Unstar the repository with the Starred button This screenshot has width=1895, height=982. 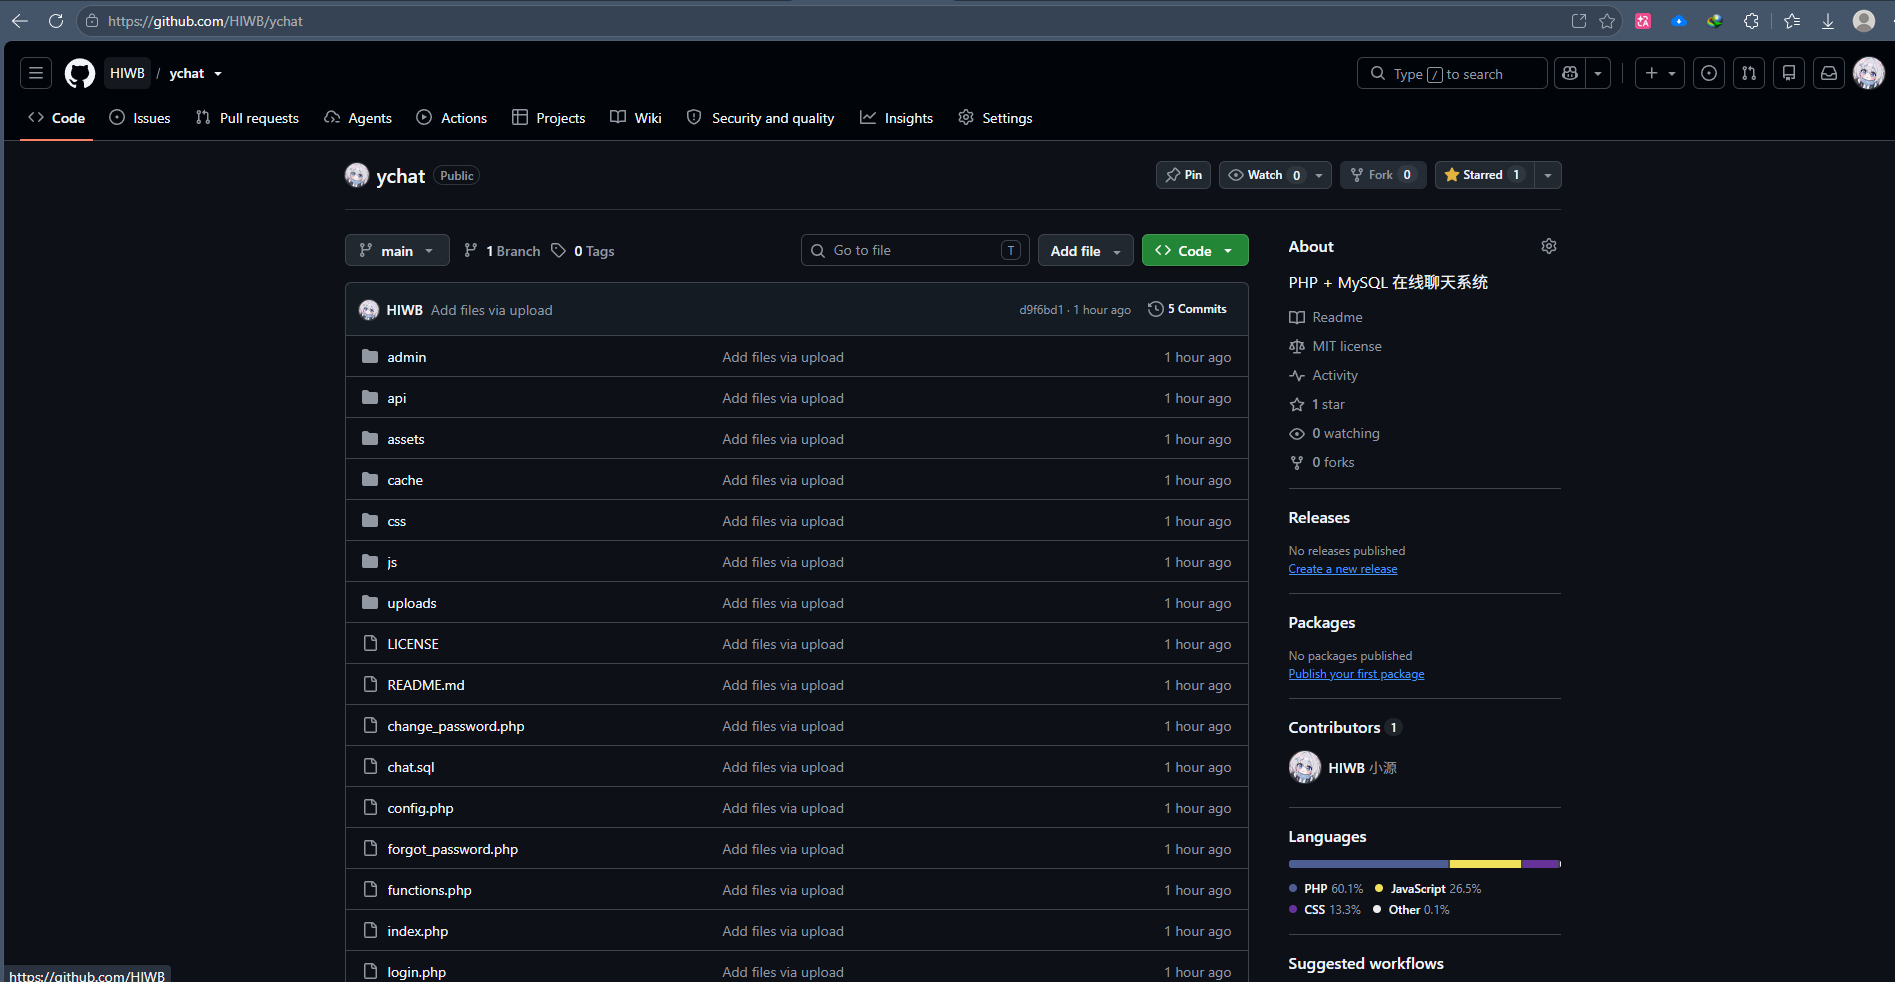(x=1484, y=175)
